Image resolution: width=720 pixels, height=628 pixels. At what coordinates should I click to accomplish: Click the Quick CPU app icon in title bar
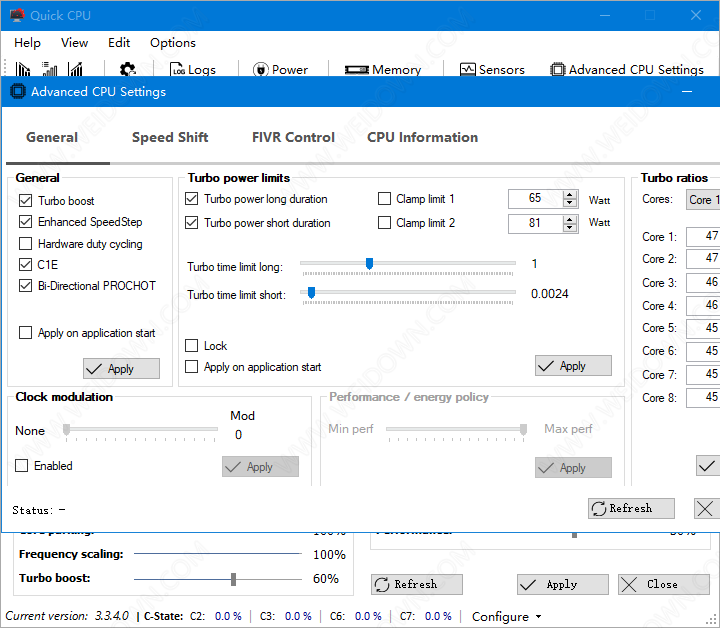pos(17,15)
